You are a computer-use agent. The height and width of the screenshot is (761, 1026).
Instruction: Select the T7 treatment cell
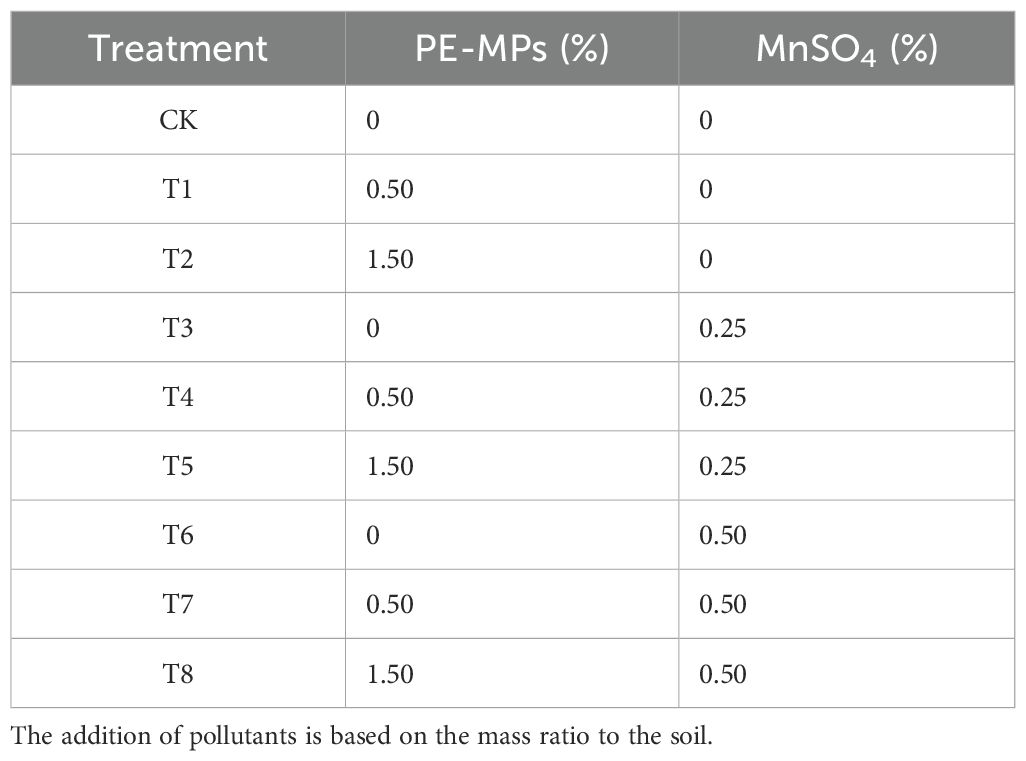click(x=178, y=604)
